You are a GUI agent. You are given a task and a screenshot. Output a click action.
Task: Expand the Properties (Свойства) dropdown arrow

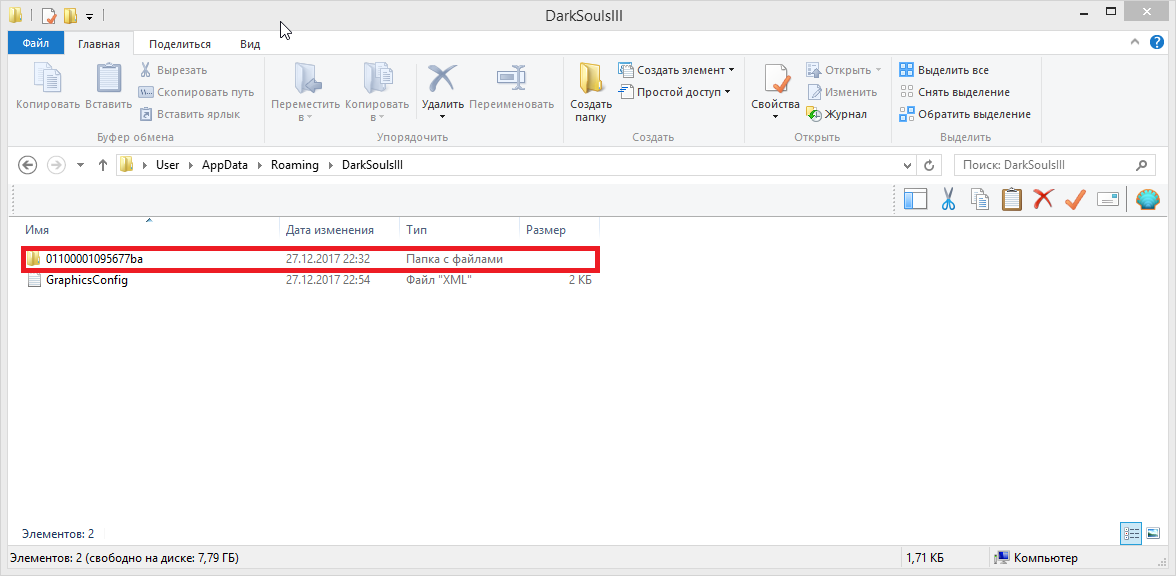[776, 116]
